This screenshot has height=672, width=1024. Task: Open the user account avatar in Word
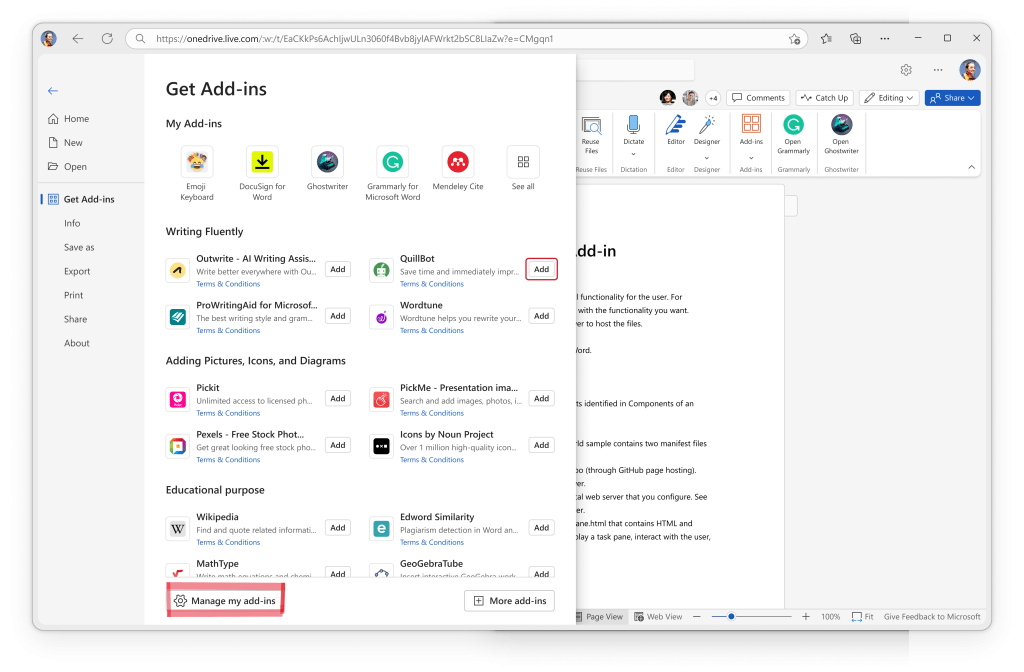pos(970,69)
